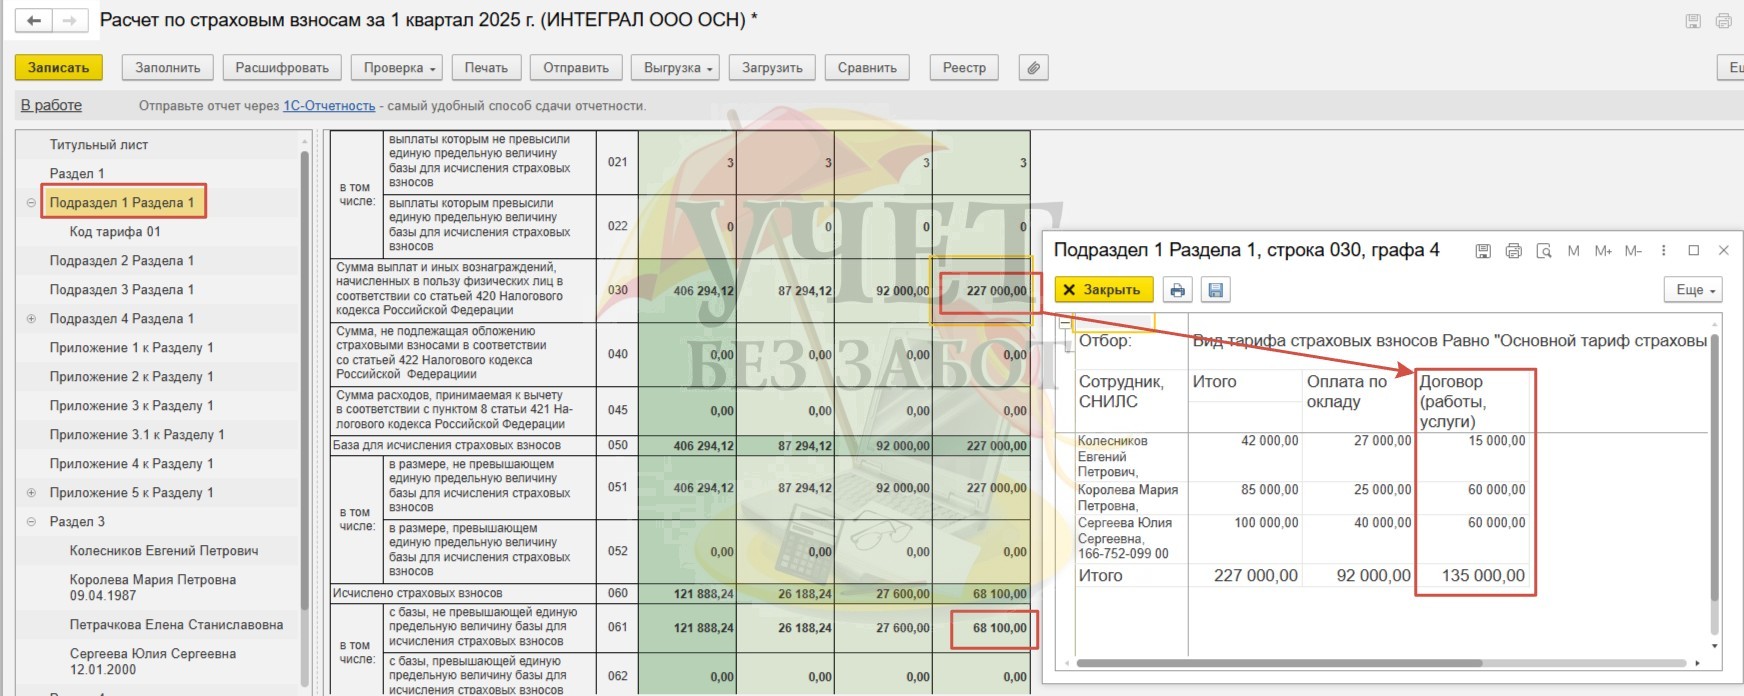Open Подраздел 2 Раздела 1
Viewport: 1744px width, 696px height.
click(x=122, y=261)
